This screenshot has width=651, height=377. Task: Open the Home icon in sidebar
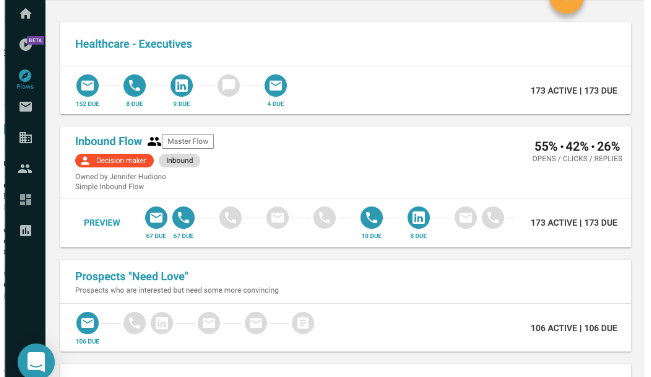click(25, 14)
